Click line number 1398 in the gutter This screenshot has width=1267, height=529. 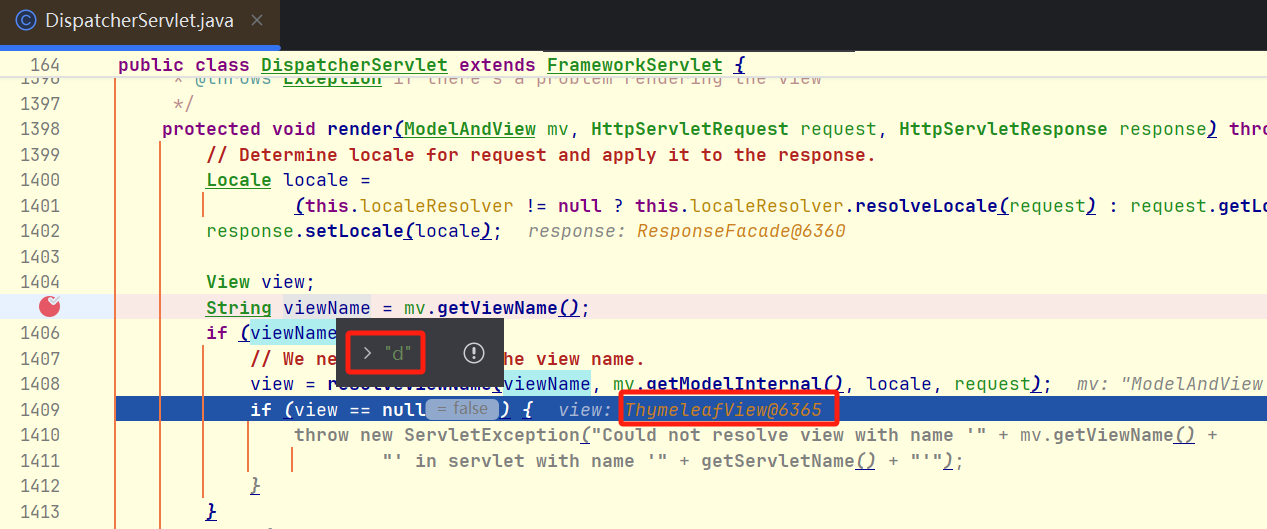pos(40,129)
